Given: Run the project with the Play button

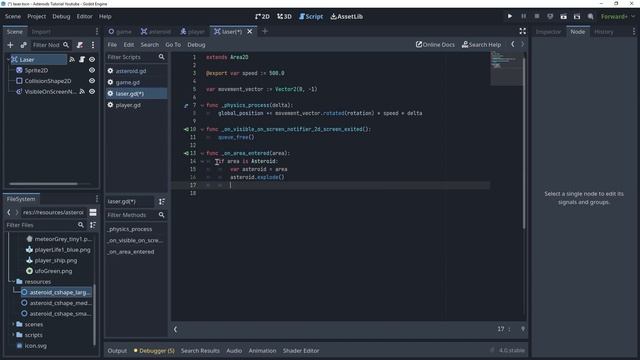Looking at the screenshot, I should point(510,16).
